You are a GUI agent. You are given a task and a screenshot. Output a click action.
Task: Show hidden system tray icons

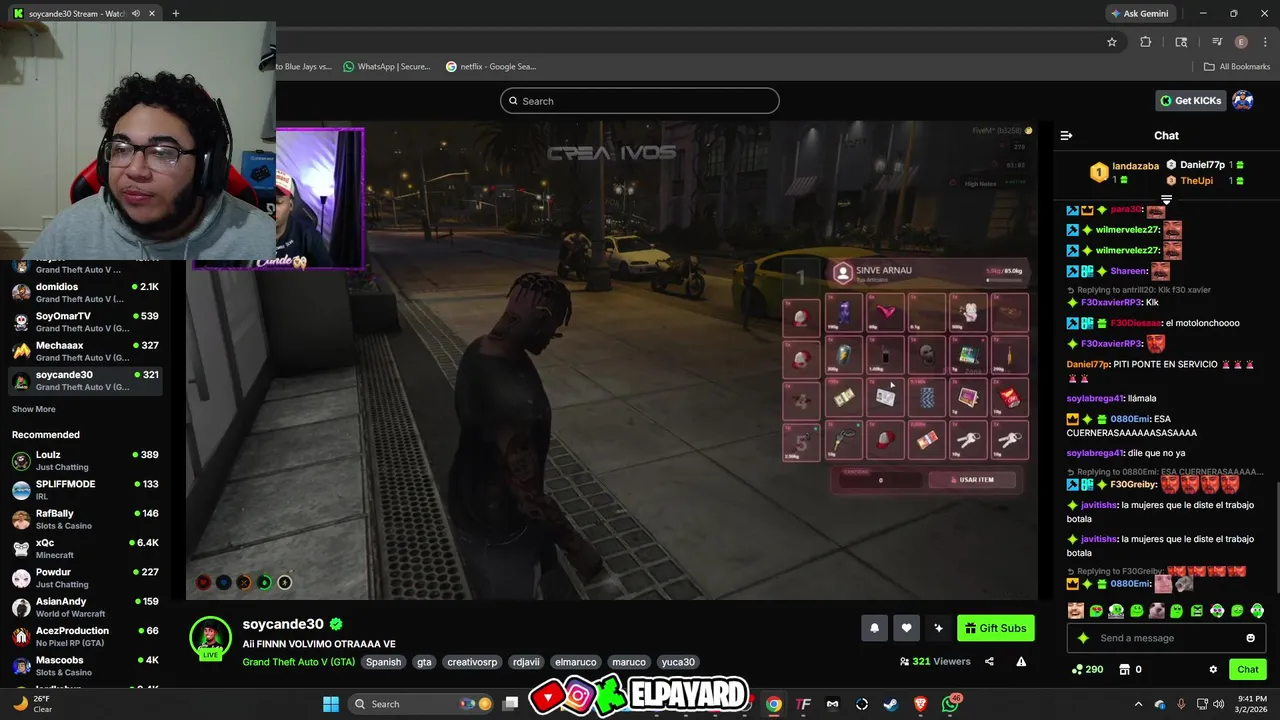point(1138,704)
